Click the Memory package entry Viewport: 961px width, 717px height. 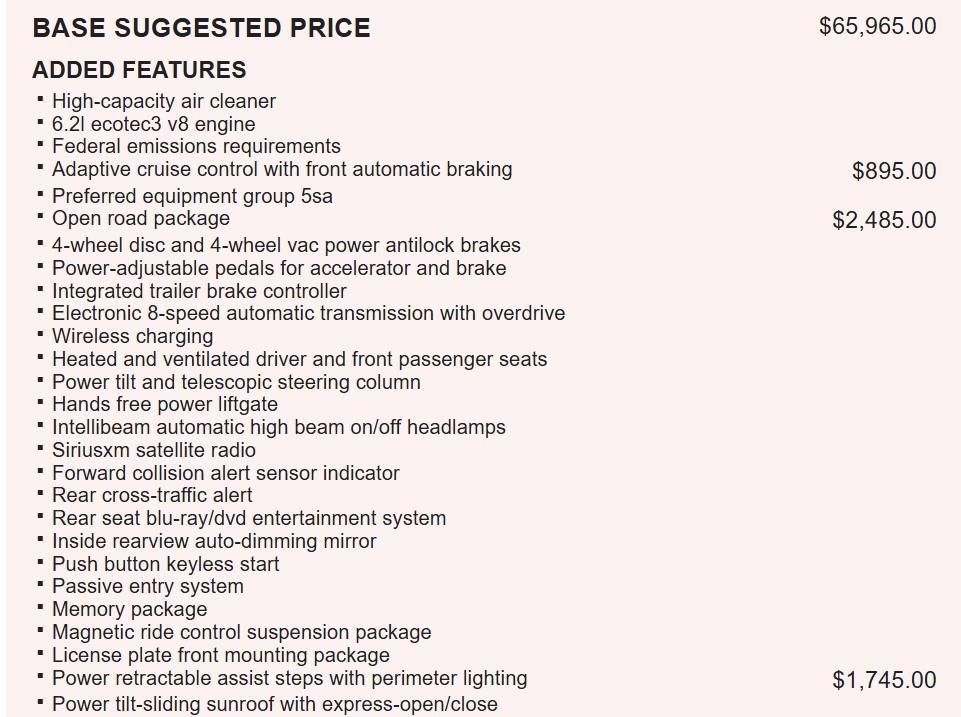130,609
